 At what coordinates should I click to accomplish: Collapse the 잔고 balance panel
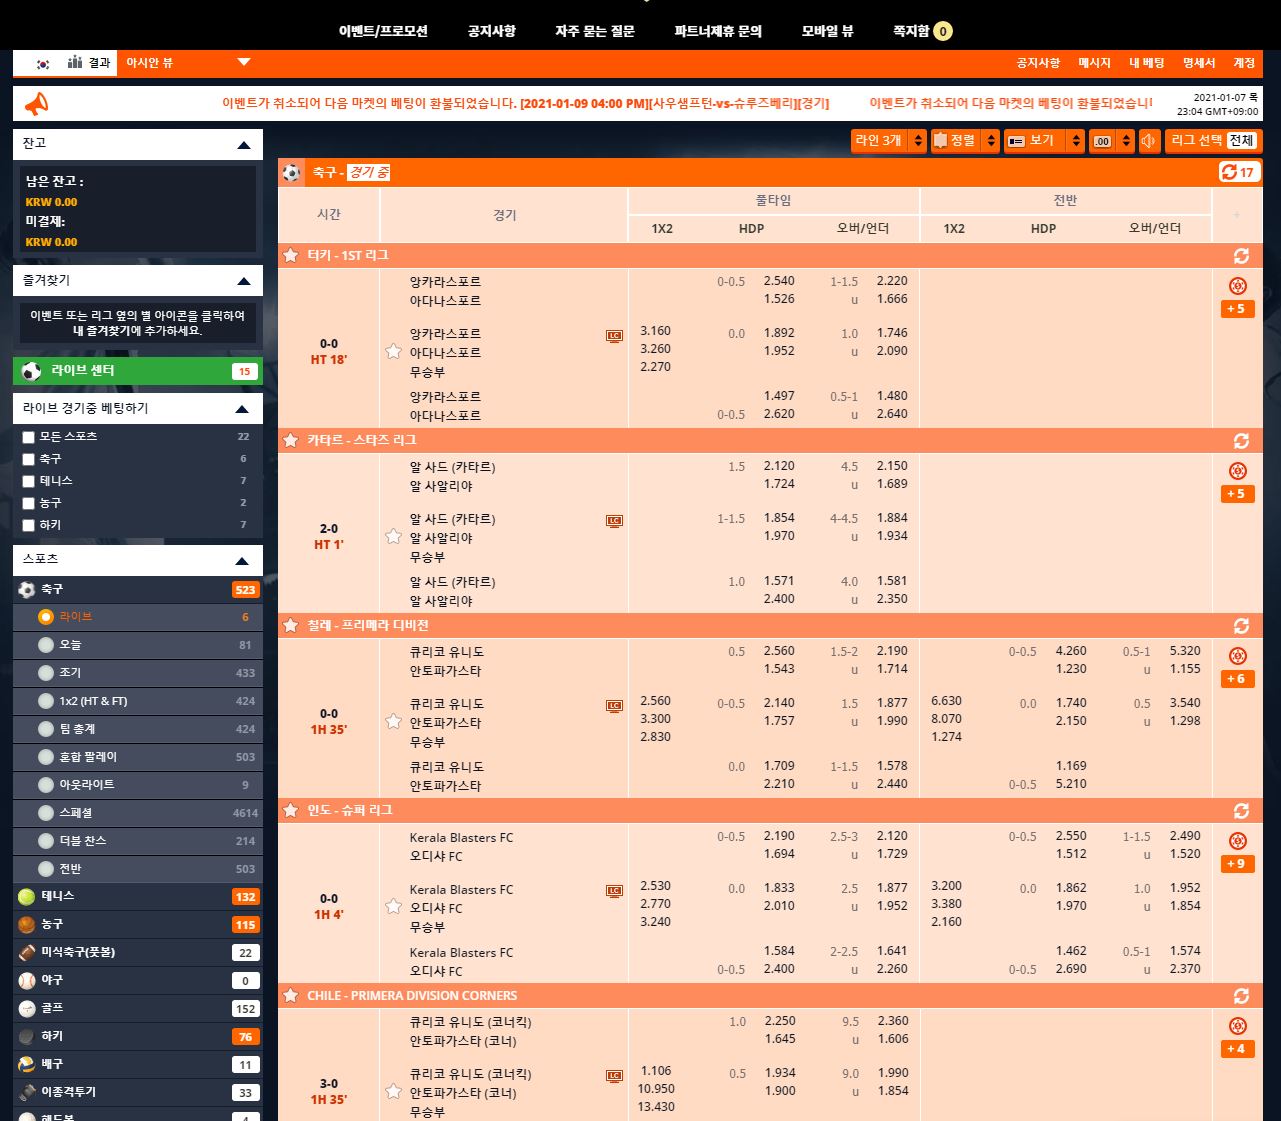pos(243,145)
